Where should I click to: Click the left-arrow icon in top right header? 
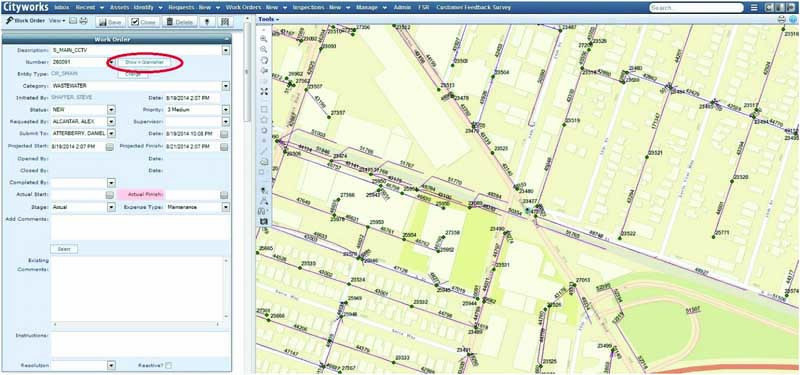(x=768, y=8)
